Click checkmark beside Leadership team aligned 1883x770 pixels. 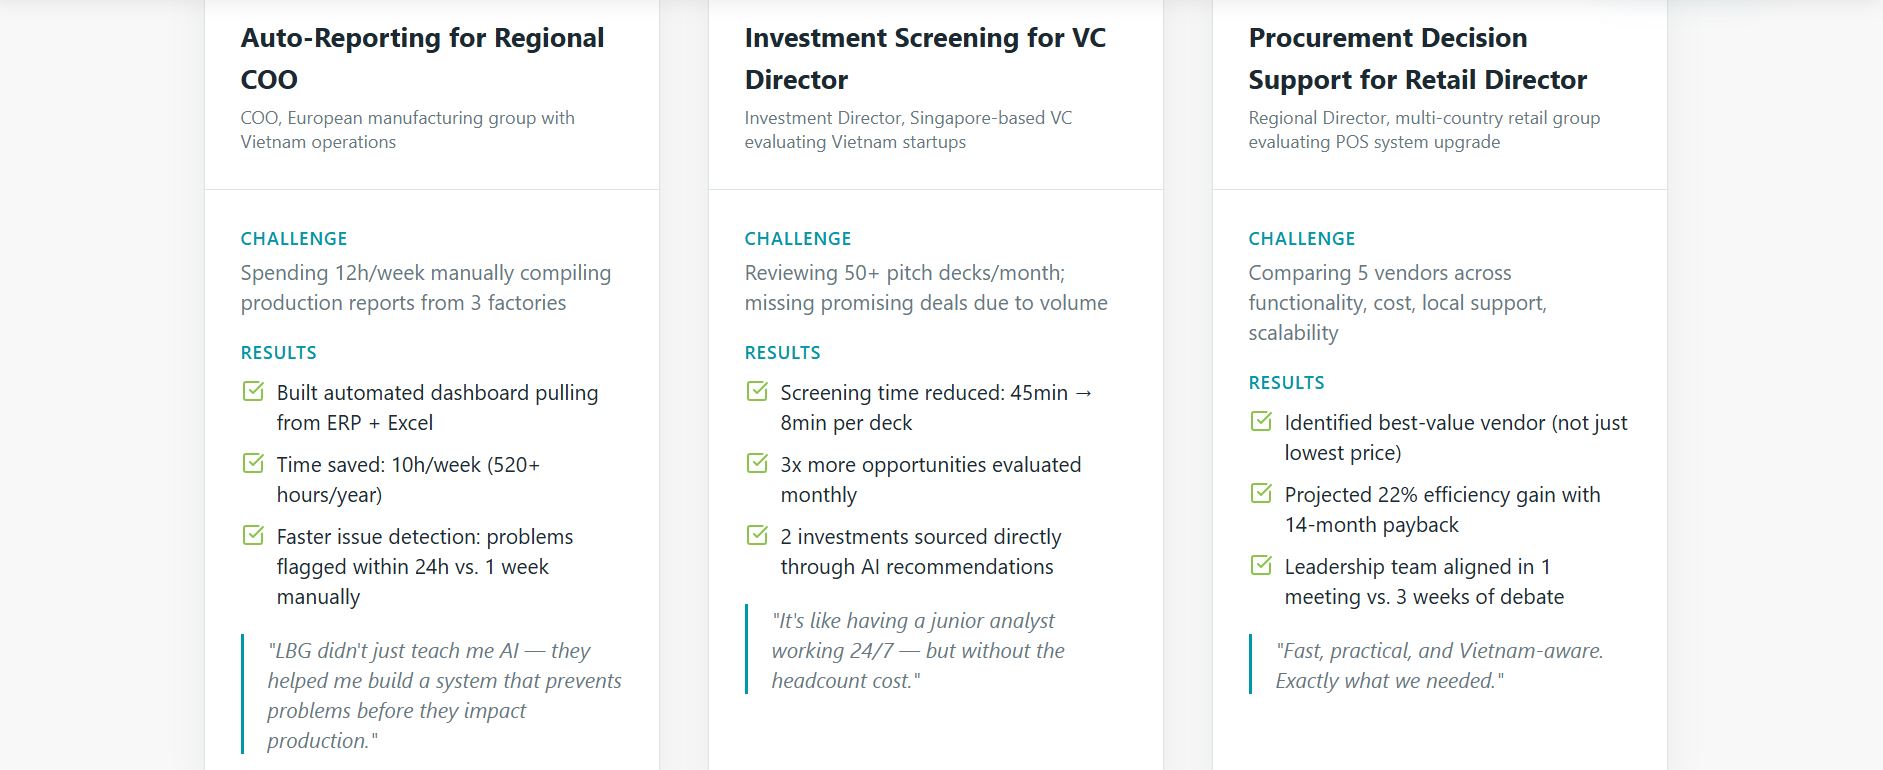[1261, 565]
